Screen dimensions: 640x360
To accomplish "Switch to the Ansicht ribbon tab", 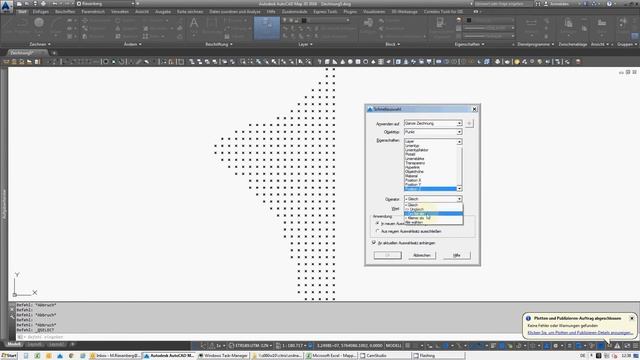I will 142,11.
